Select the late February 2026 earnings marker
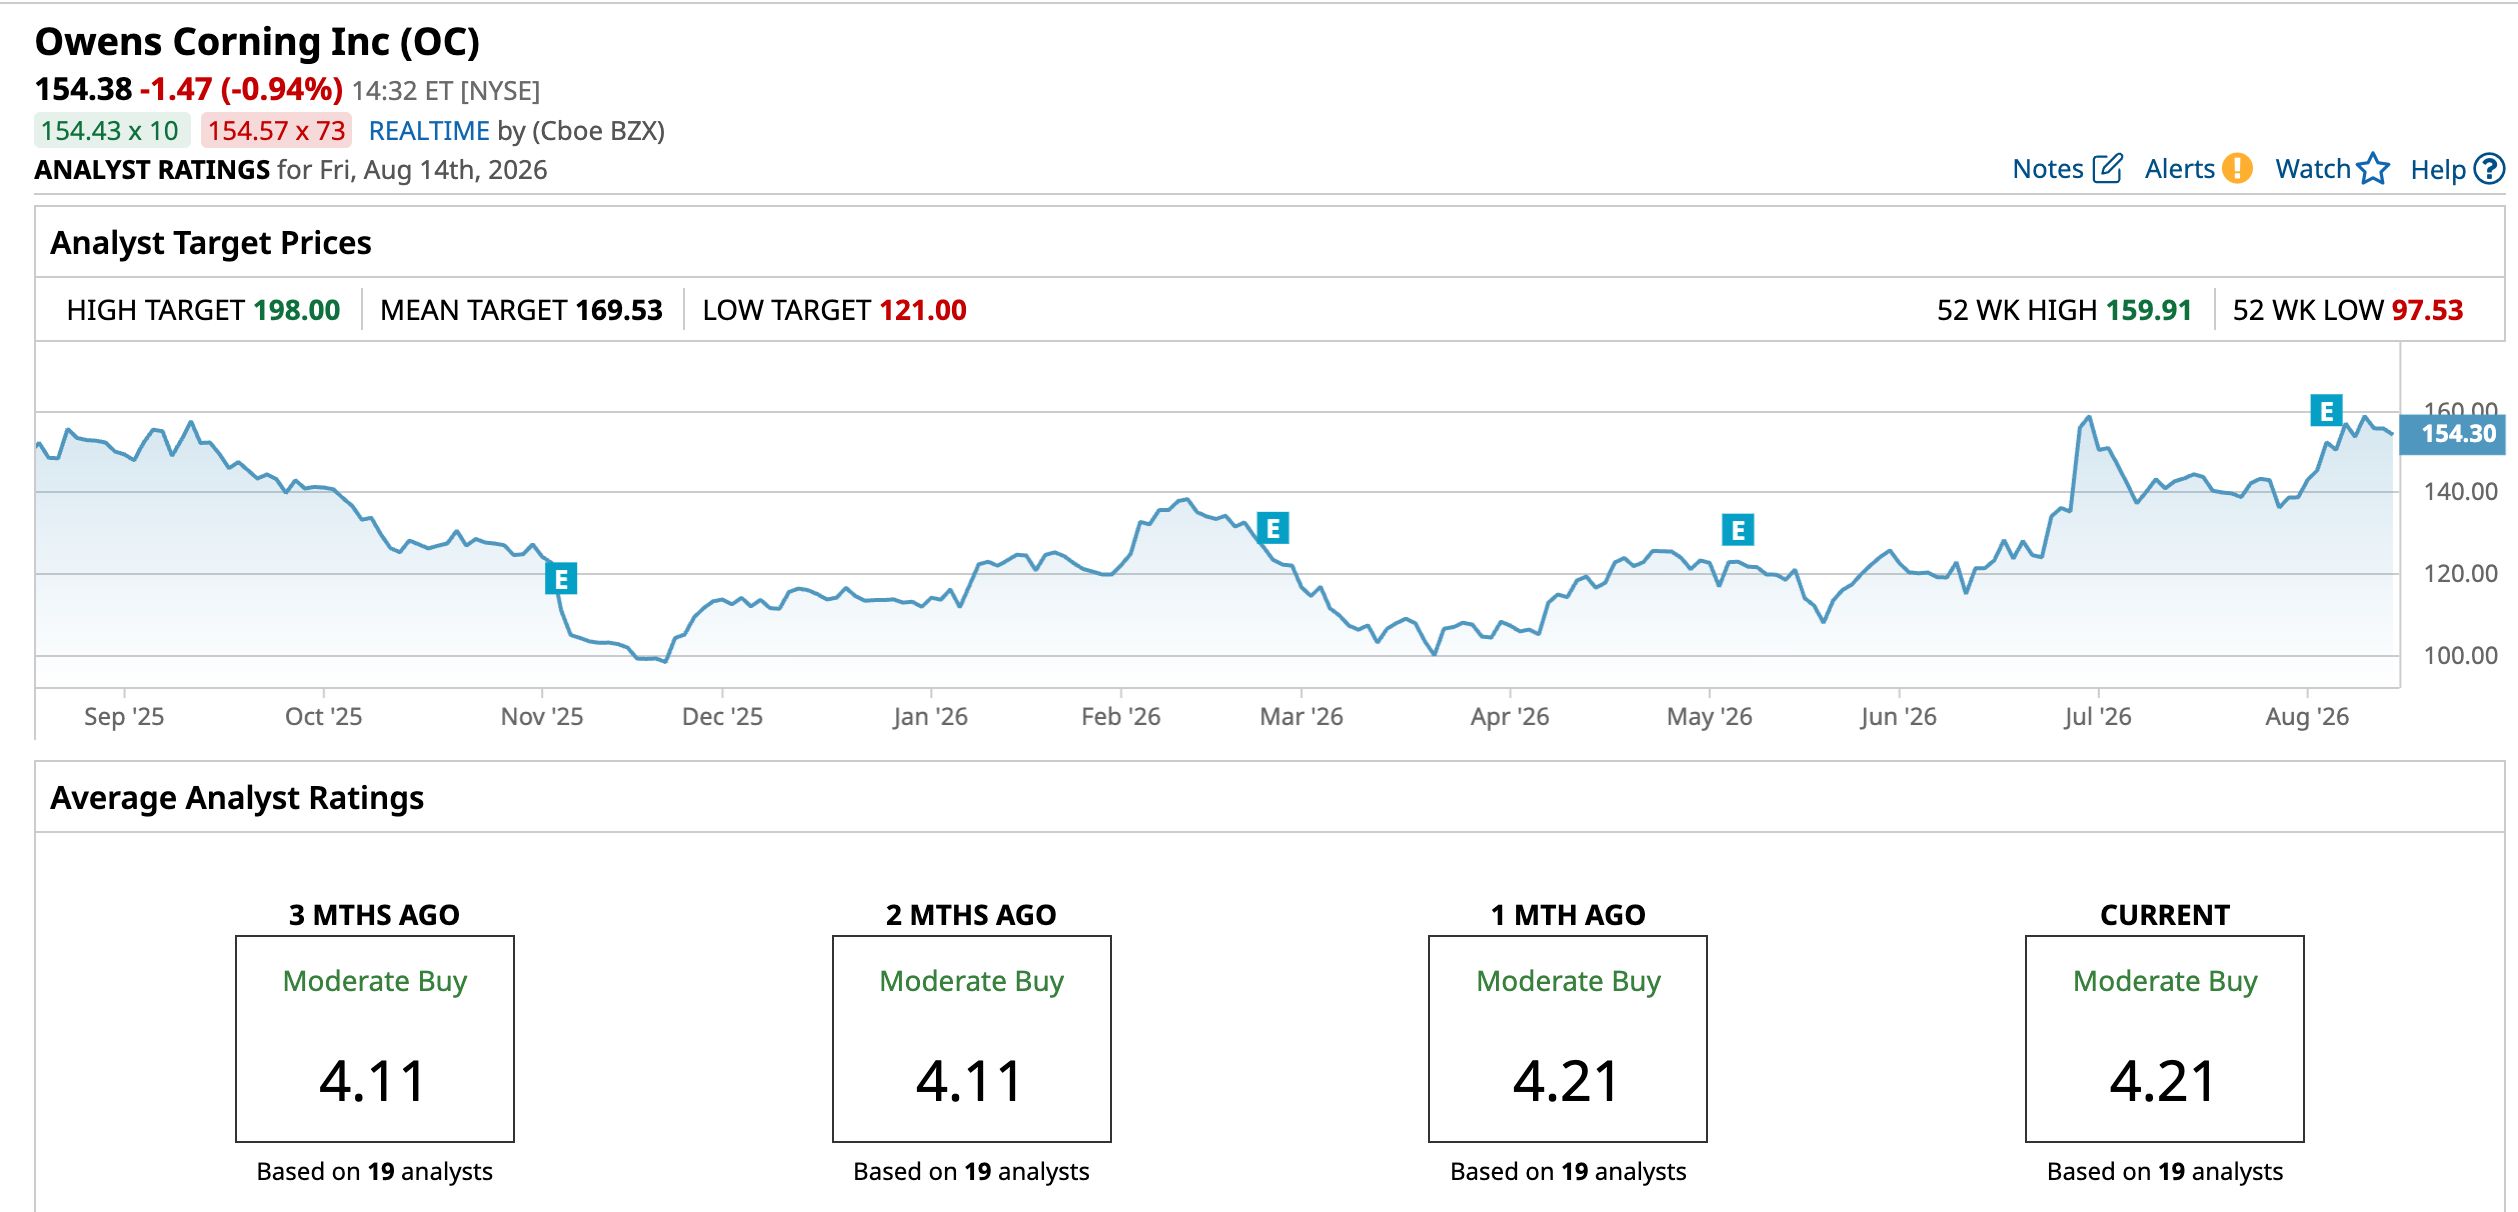The image size is (2518, 1212). pyautogui.click(x=1273, y=528)
